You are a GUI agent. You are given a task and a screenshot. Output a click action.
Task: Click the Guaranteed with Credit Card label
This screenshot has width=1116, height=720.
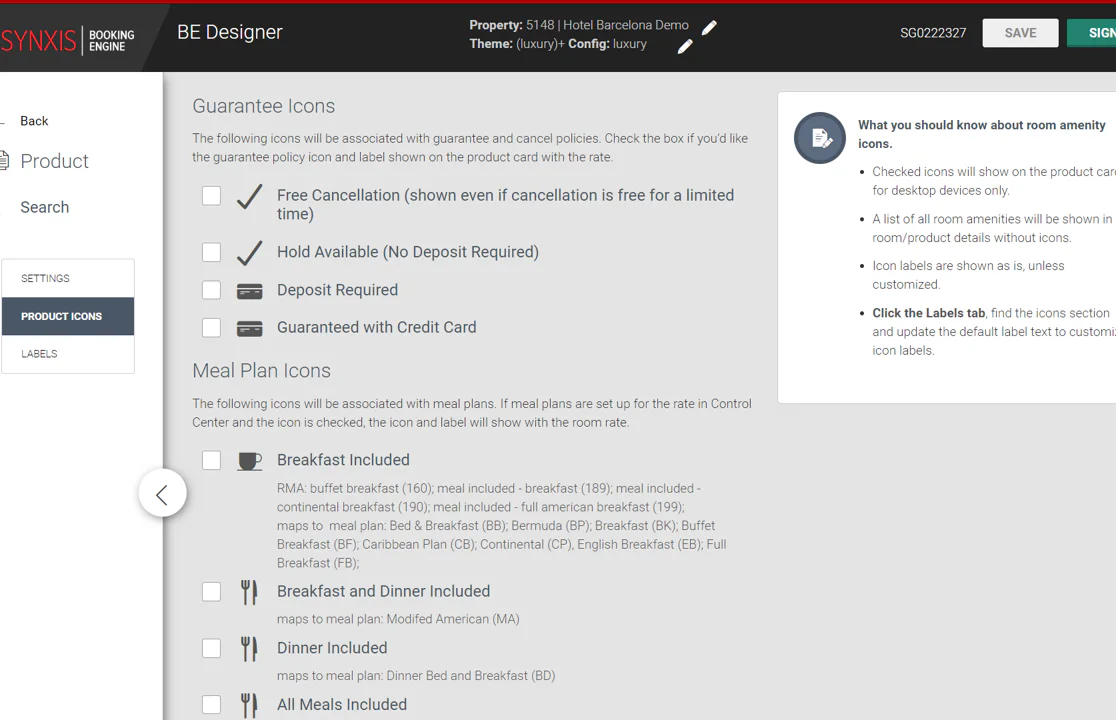coord(377,327)
